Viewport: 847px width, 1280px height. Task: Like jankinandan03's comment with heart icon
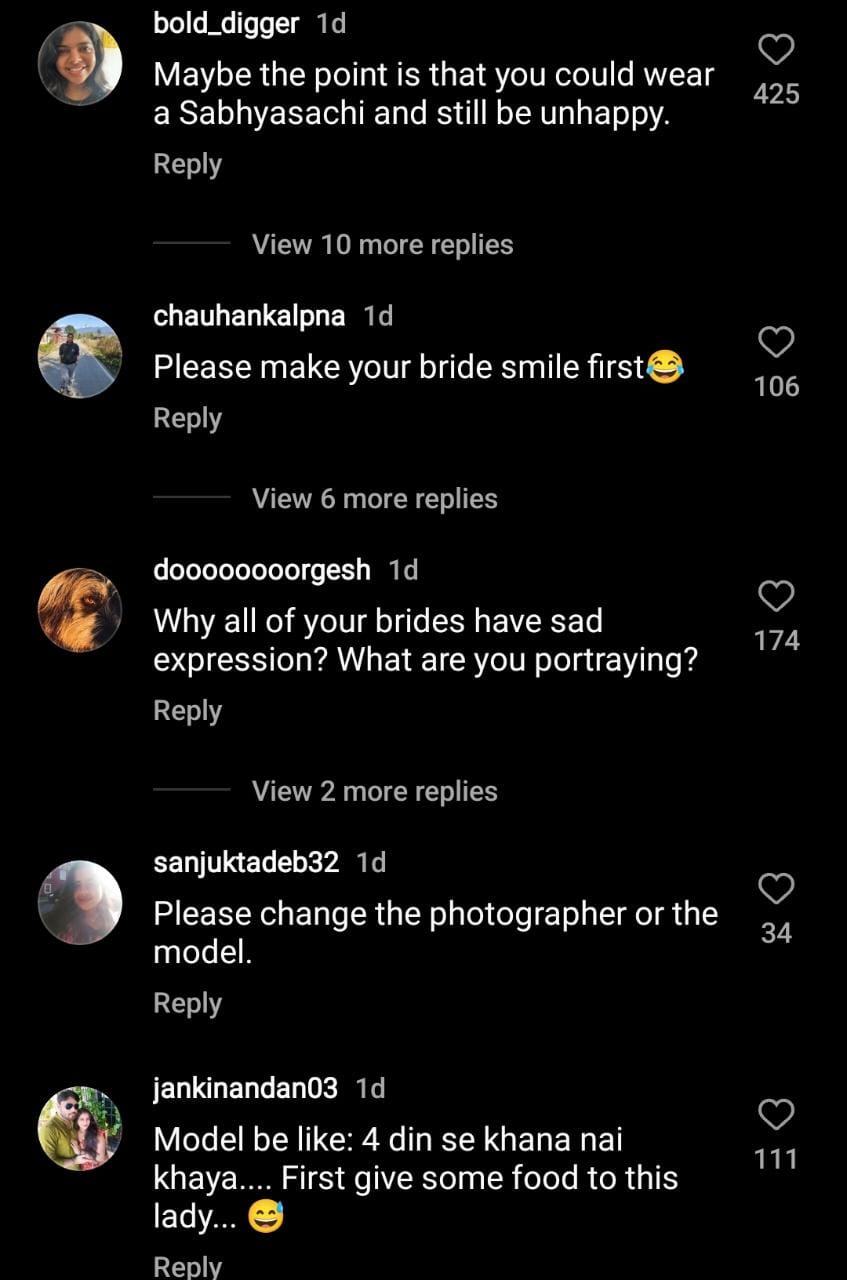[x=777, y=1114]
